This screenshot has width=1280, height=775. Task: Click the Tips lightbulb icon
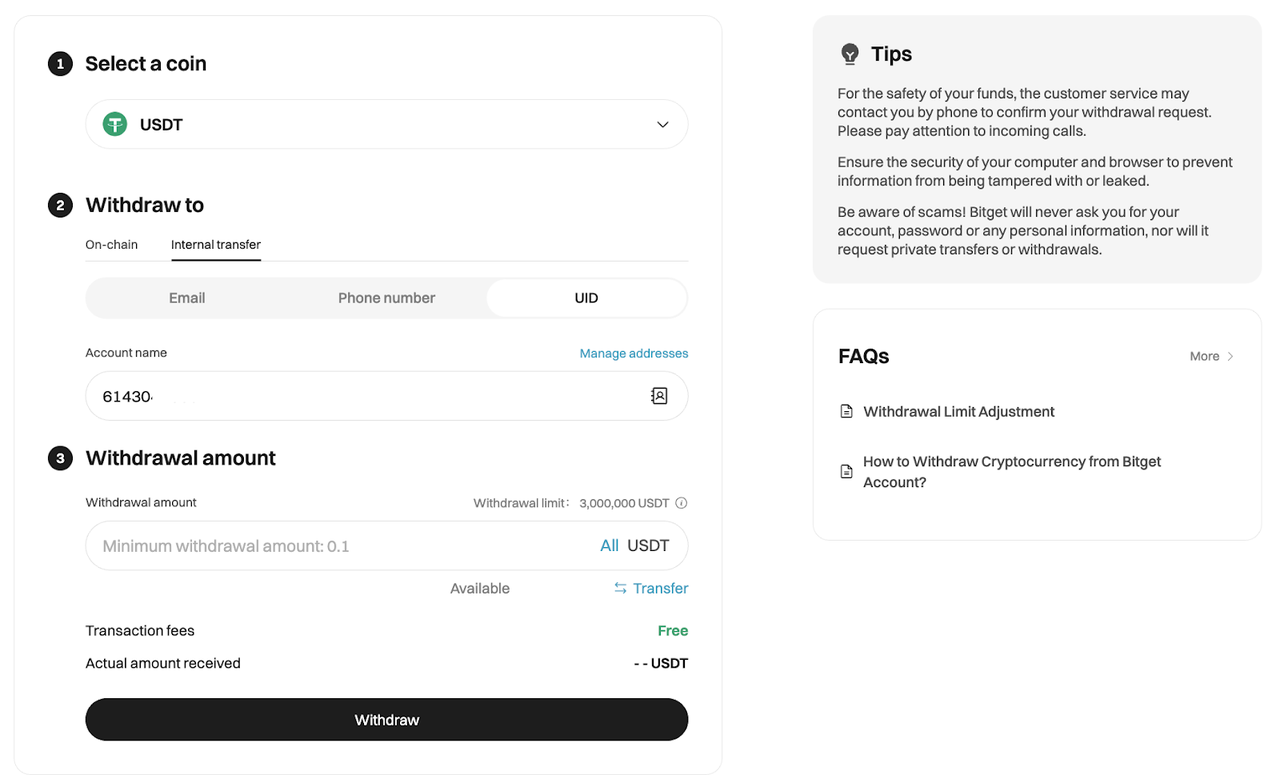point(850,54)
